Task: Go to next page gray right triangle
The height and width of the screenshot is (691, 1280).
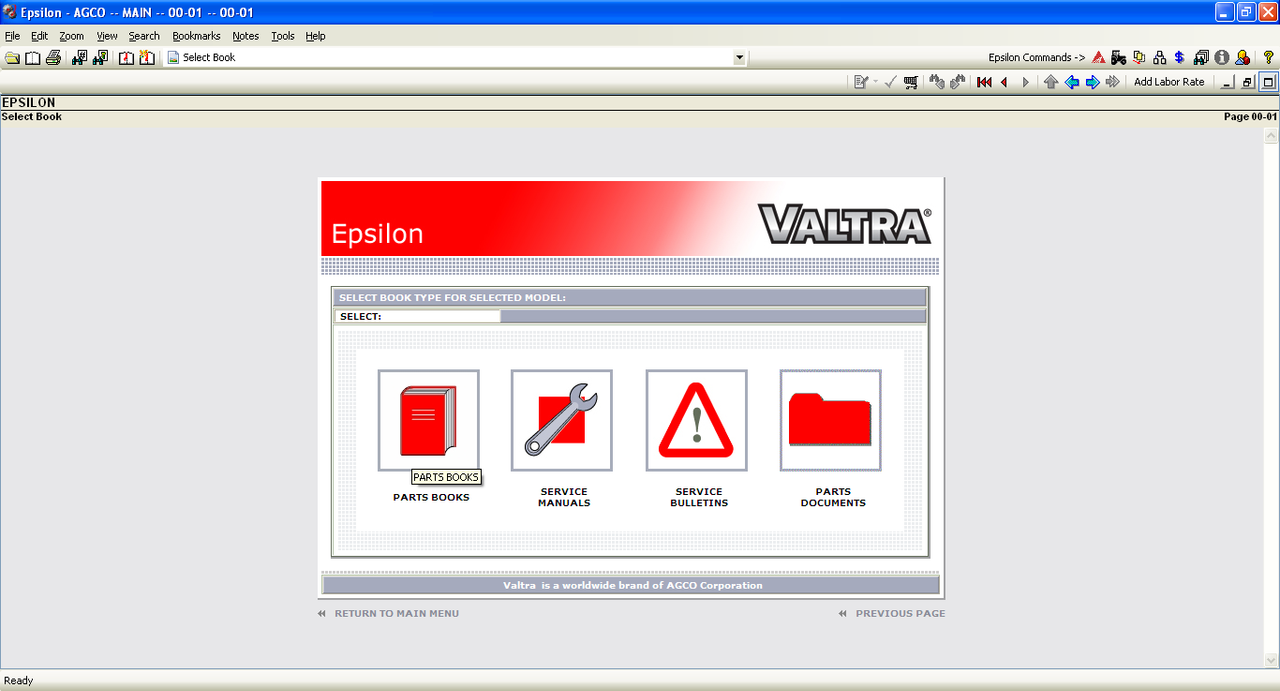Action: click(x=1025, y=82)
